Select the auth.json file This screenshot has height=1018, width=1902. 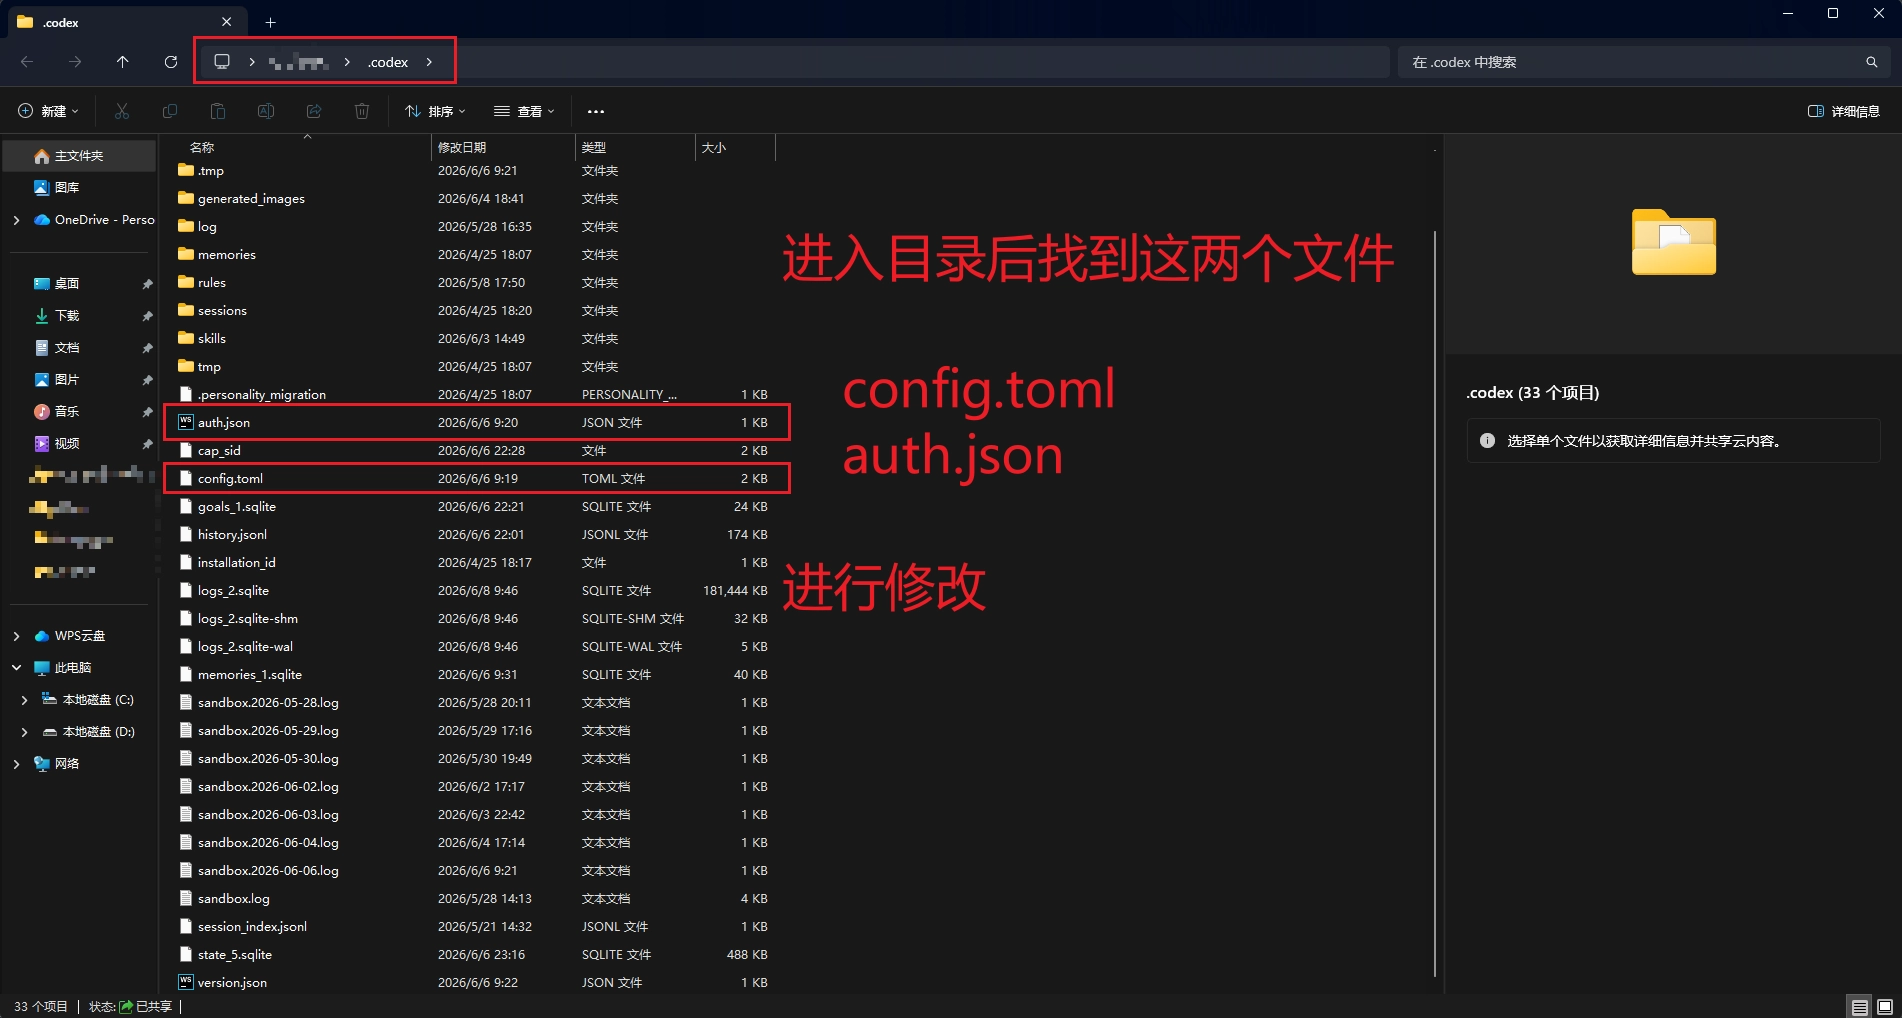click(476, 423)
